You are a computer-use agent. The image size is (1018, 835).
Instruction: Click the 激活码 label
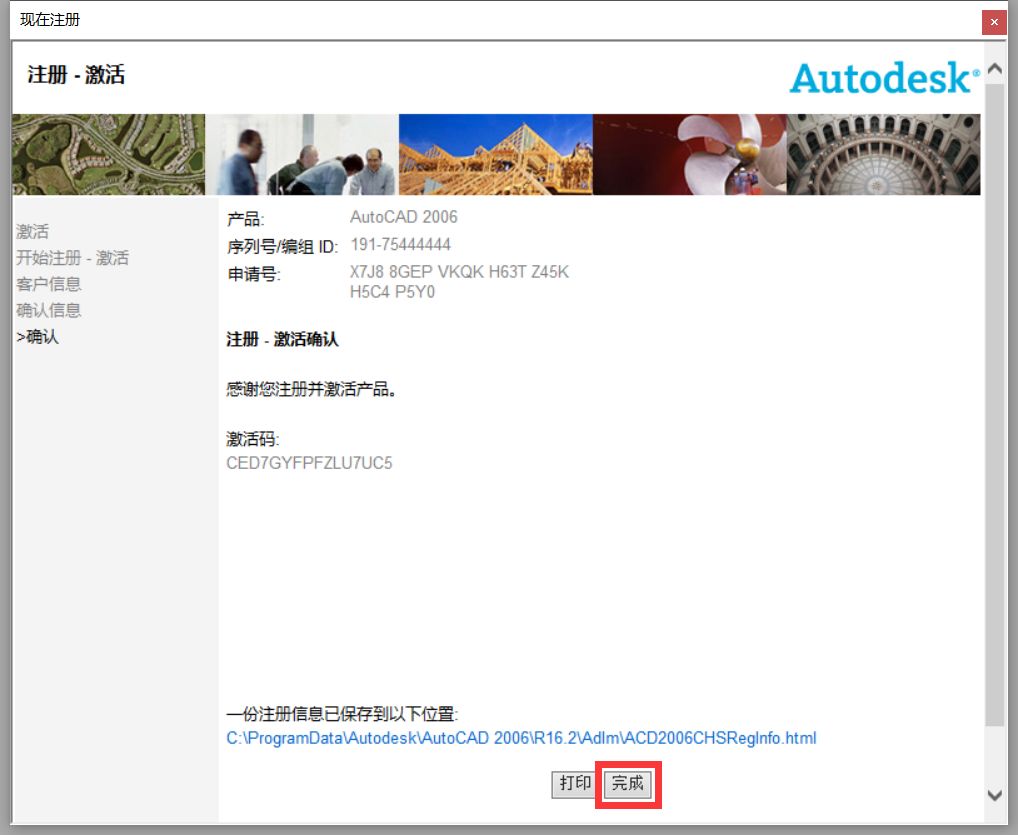(253, 440)
